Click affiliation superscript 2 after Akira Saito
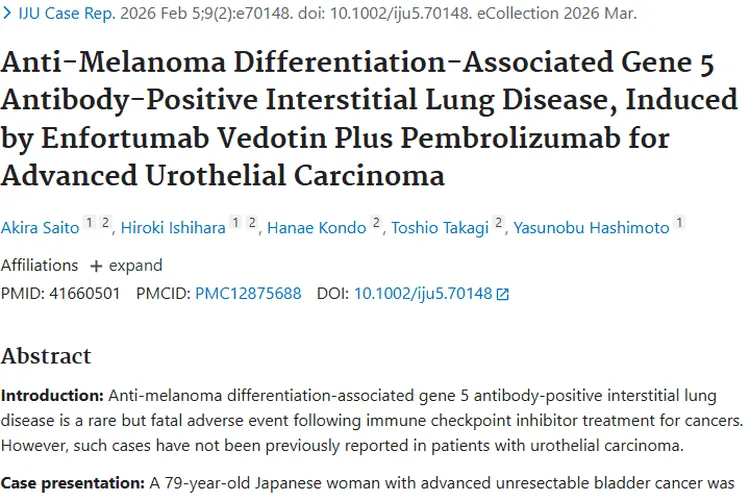 click(x=105, y=224)
